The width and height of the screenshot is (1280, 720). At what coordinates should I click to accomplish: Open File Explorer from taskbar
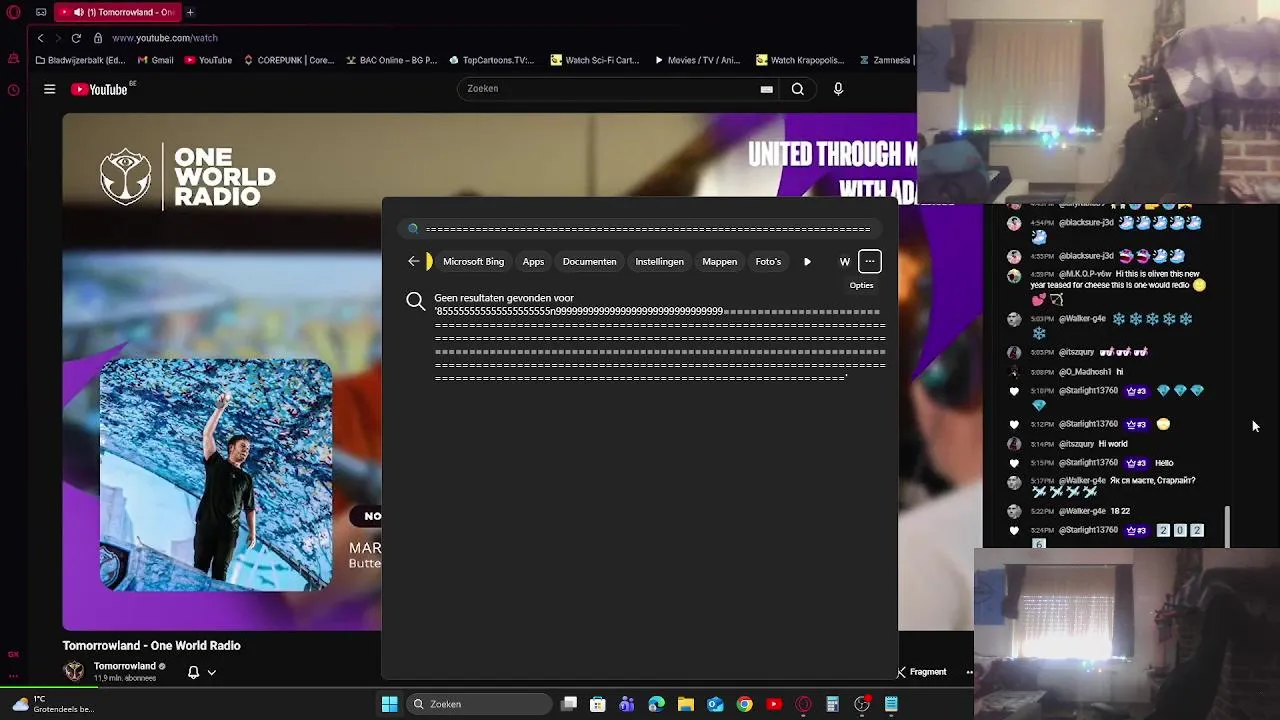pos(686,704)
